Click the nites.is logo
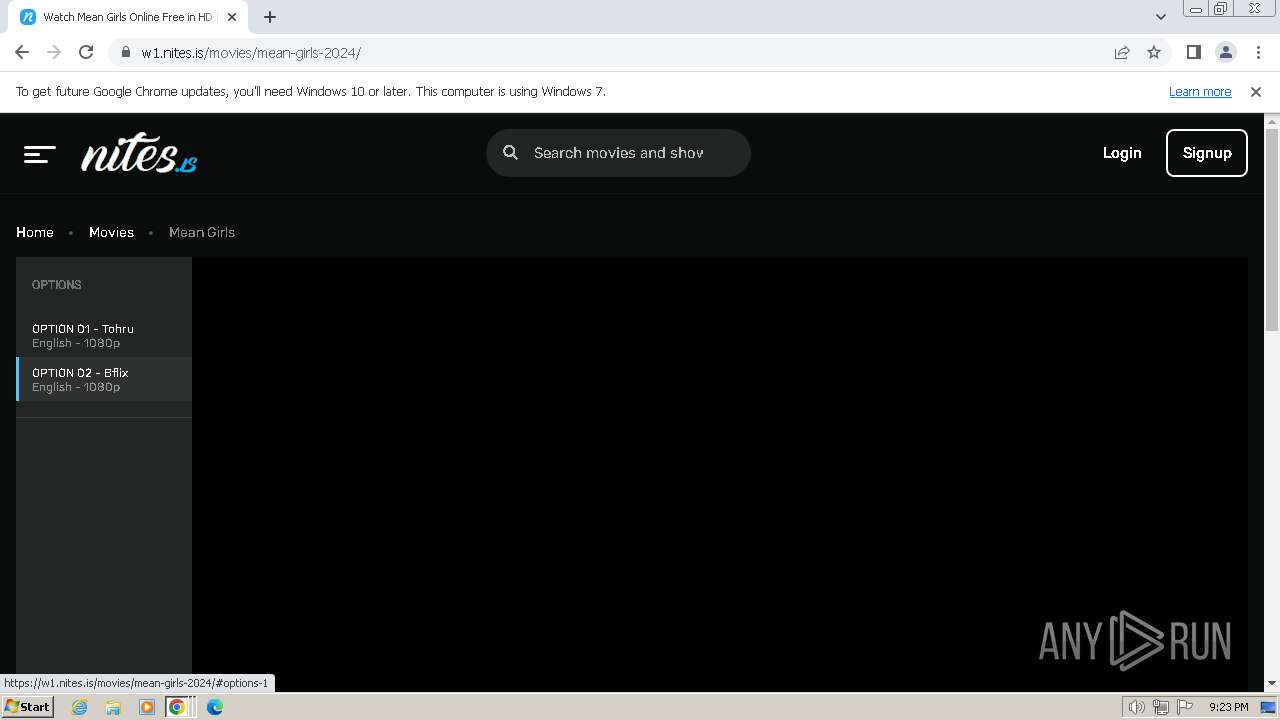Viewport: 1280px width, 720px height. coord(139,153)
